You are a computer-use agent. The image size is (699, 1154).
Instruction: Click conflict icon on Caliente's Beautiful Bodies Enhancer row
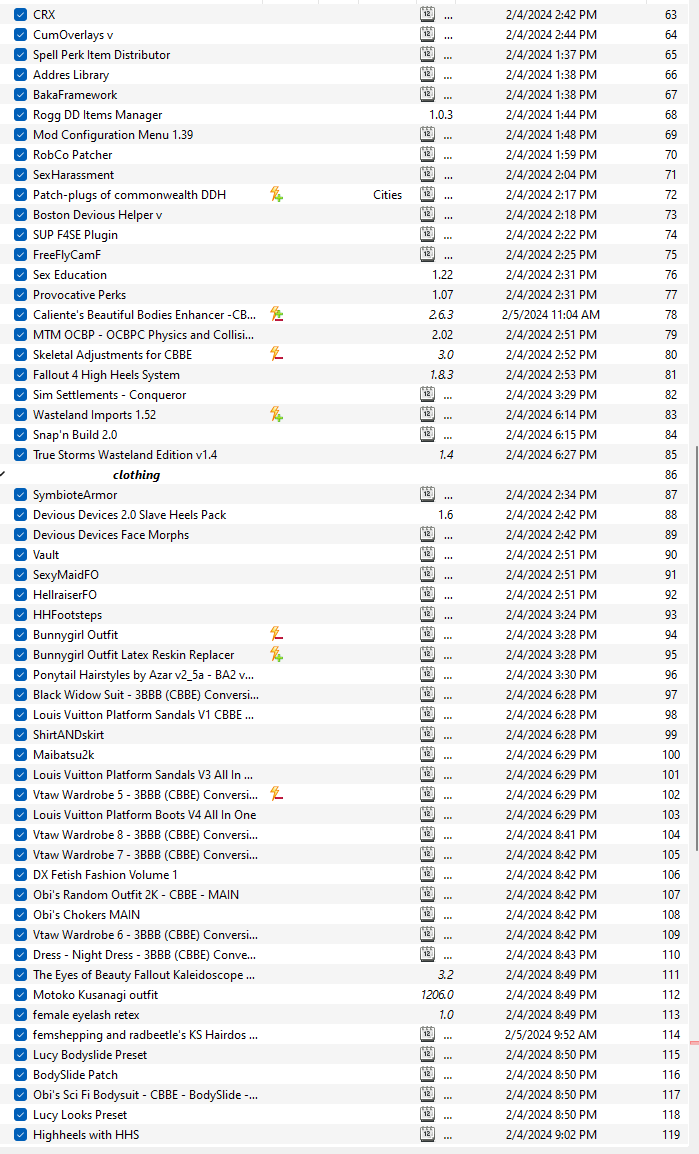click(276, 314)
